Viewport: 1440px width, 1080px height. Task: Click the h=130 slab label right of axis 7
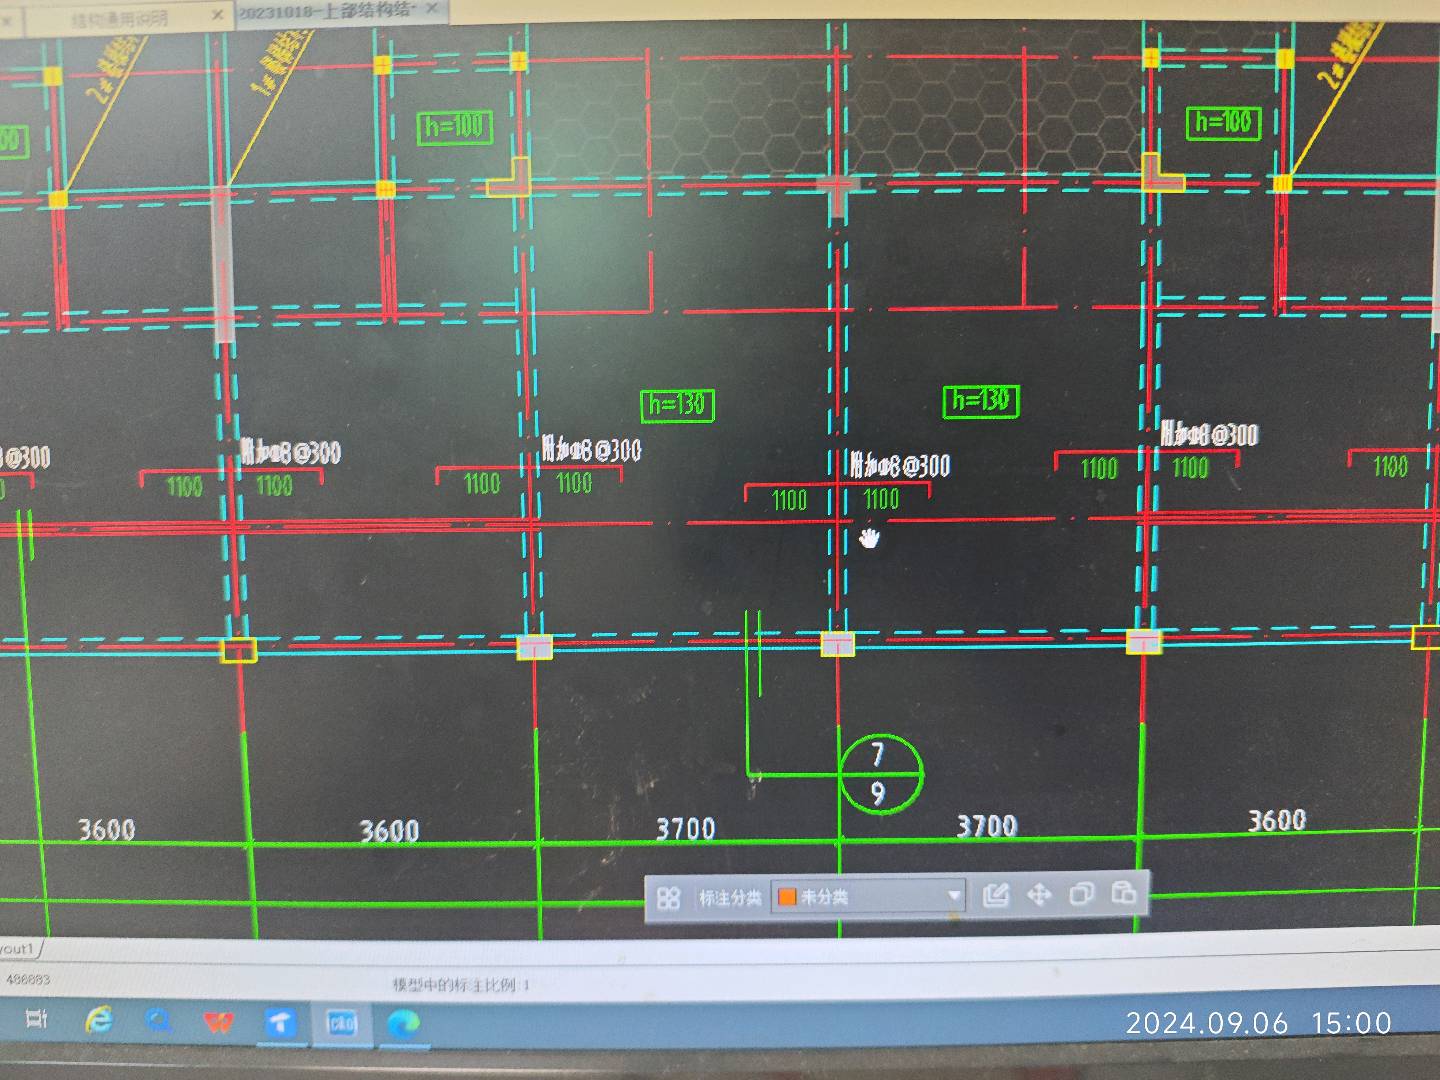pos(981,400)
